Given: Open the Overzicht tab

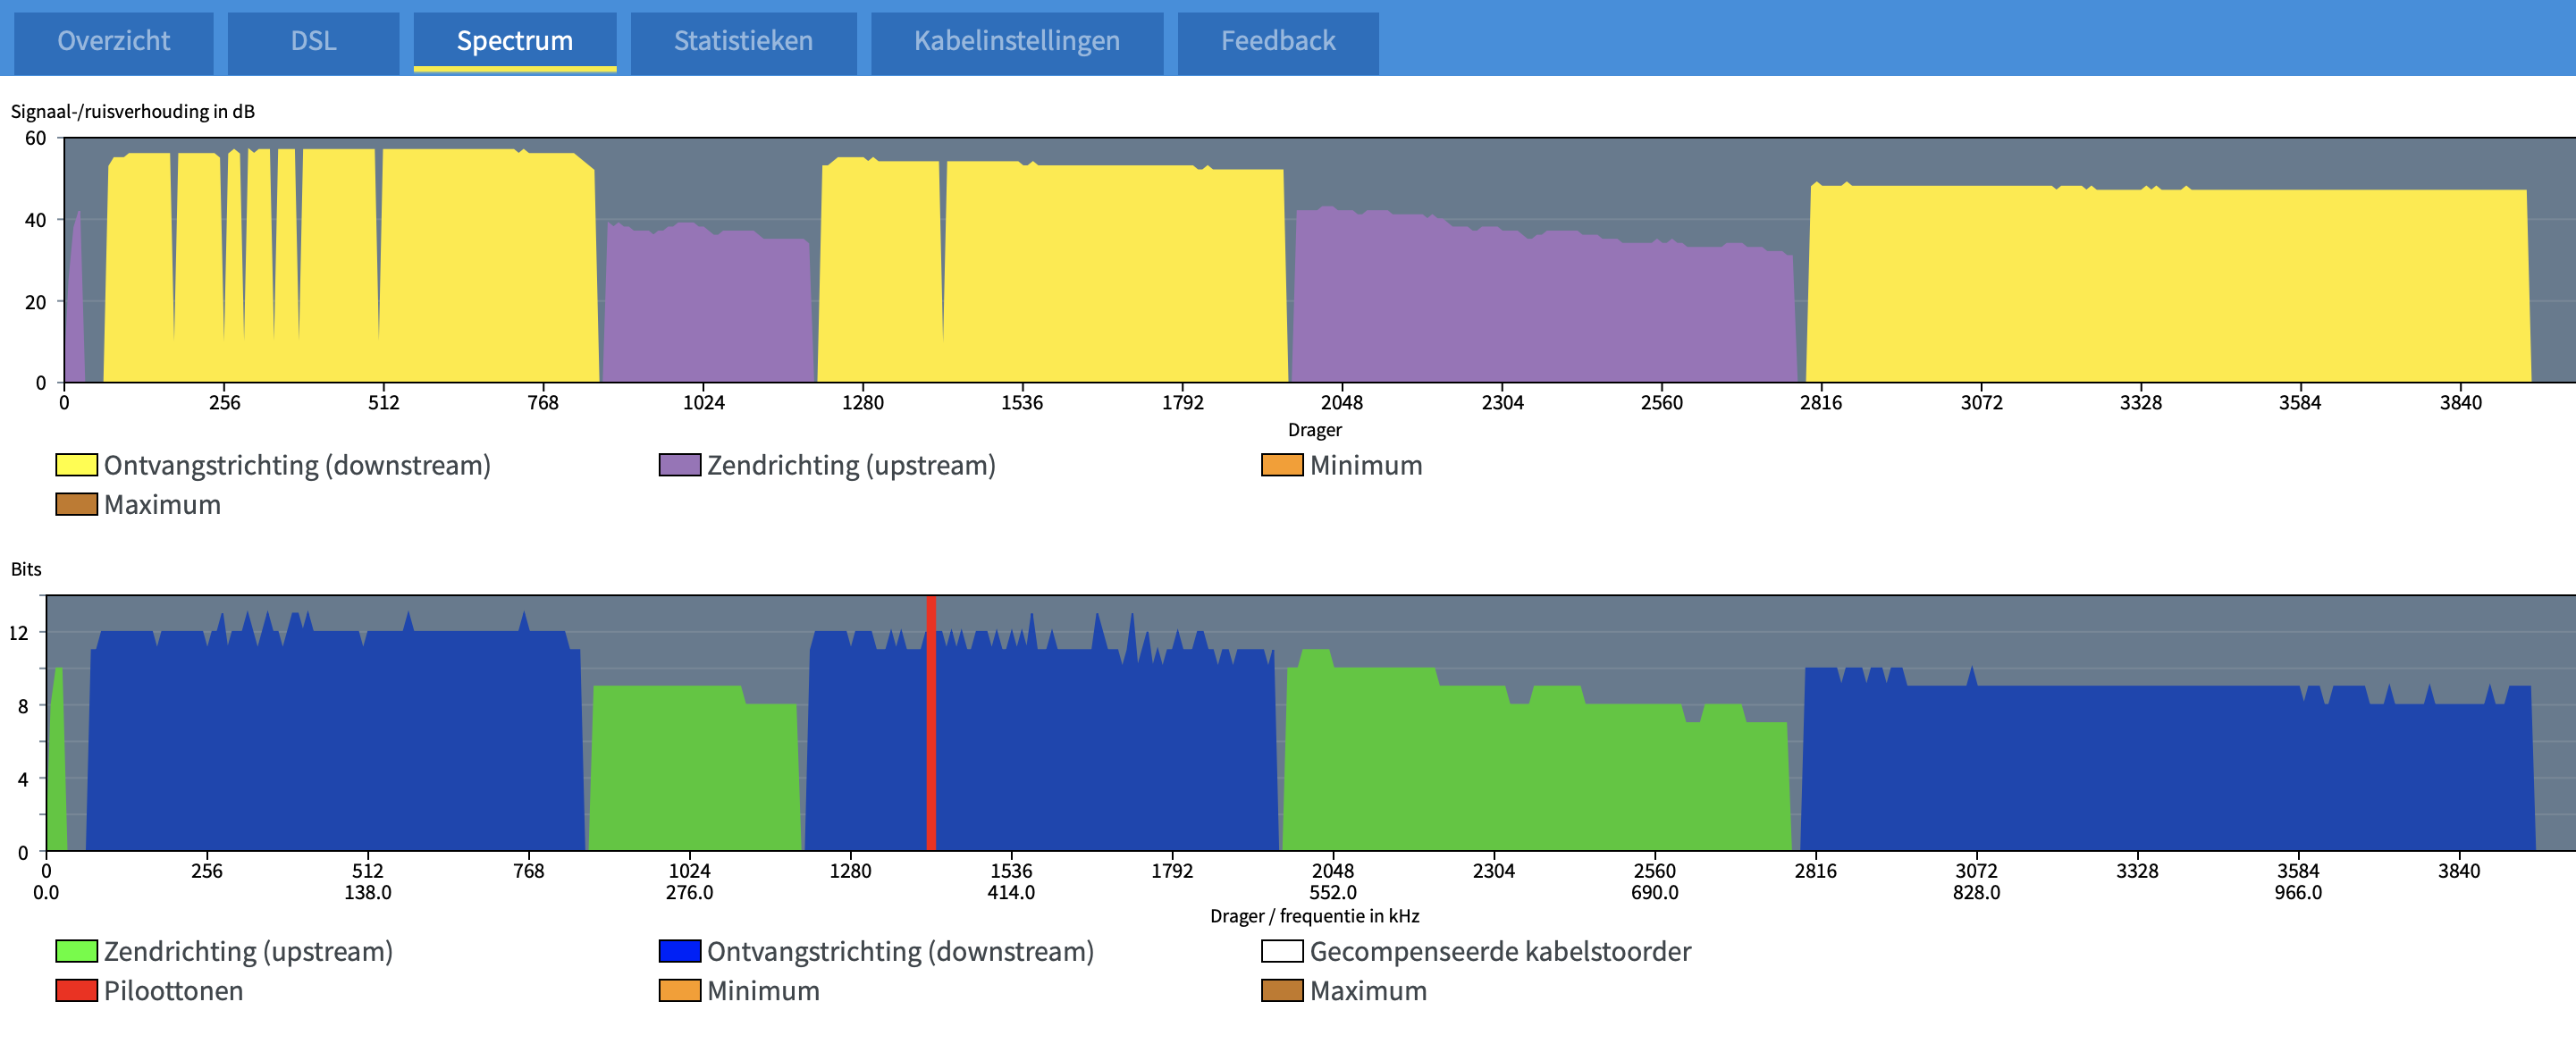Looking at the screenshot, I should pyautogui.click(x=113, y=41).
